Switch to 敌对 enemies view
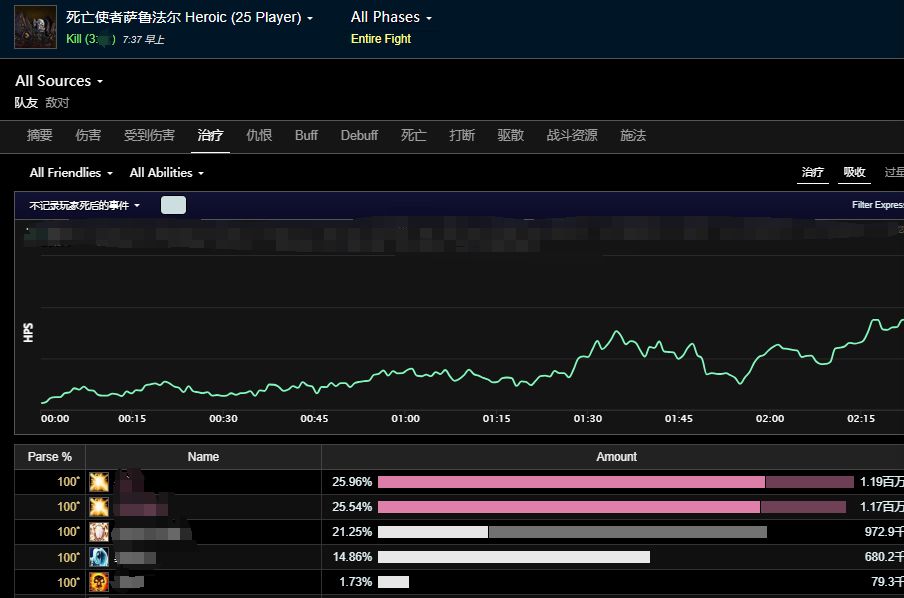Screen dimensions: 904x598 coord(57,103)
